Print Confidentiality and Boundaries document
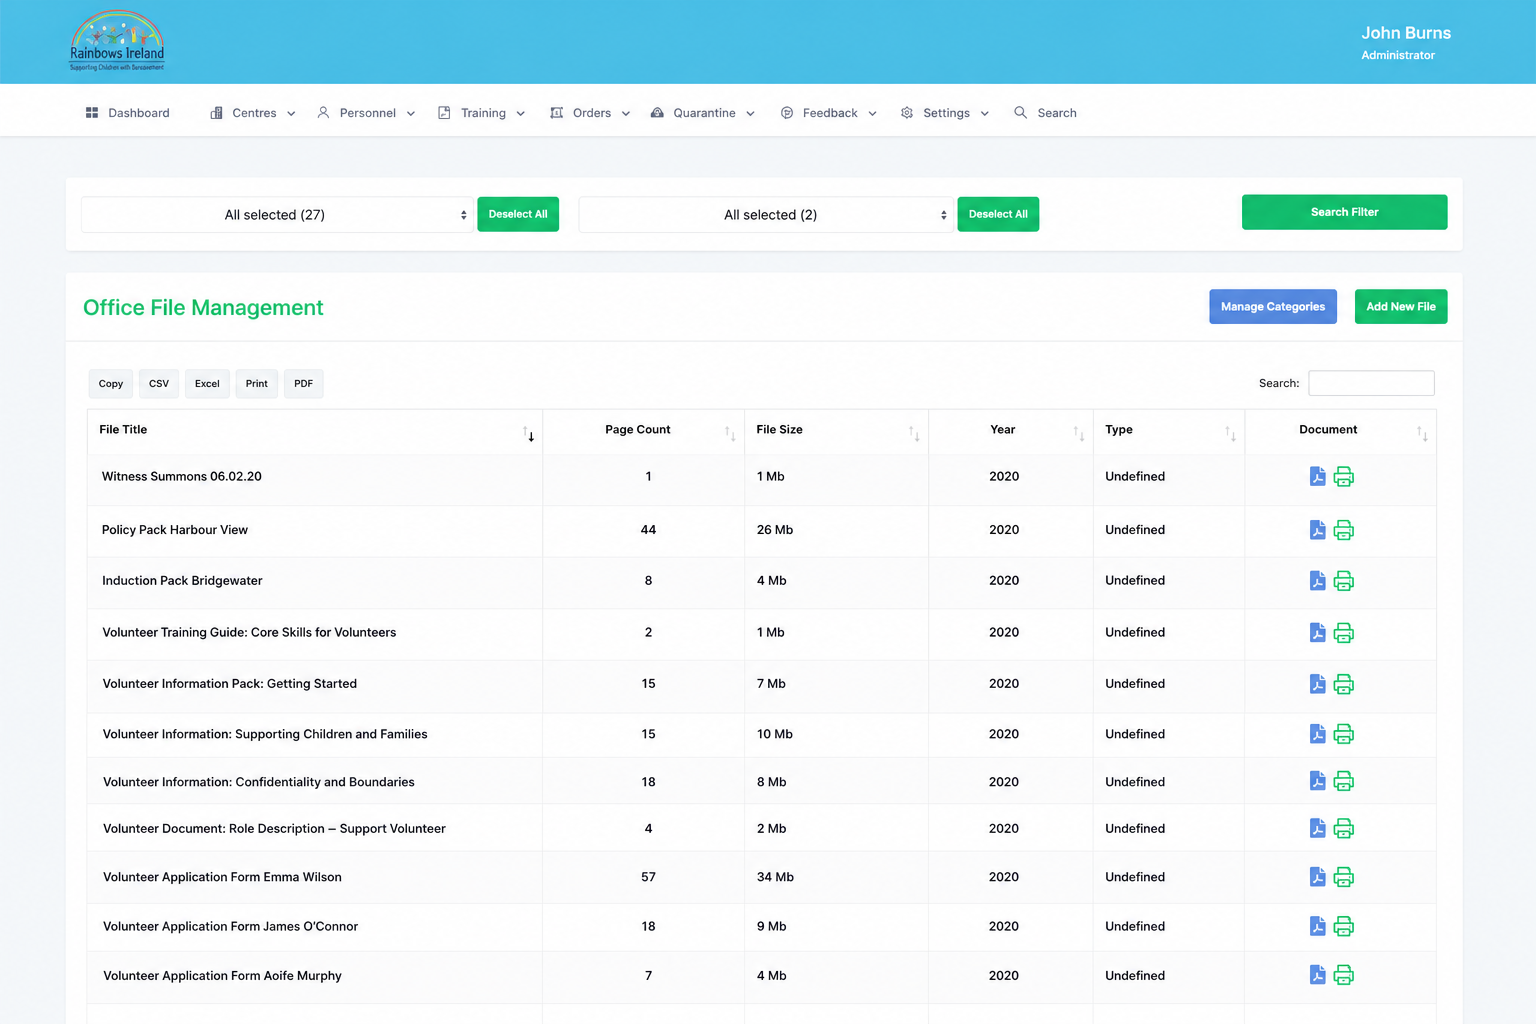The height and width of the screenshot is (1024, 1536). pyautogui.click(x=1344, y=781)
